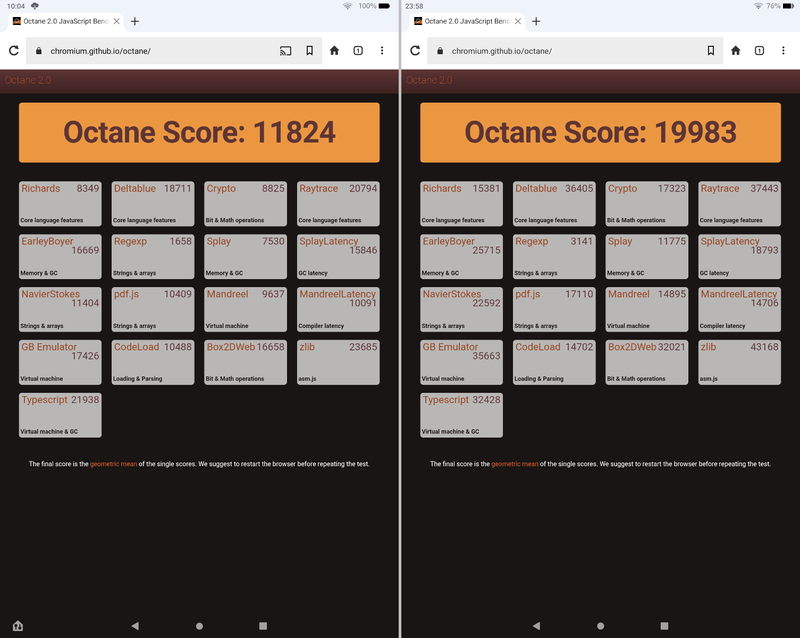Tap the keyboard icon in the bottom-left corner
800x638 pixels.
[x=18, y=625]
